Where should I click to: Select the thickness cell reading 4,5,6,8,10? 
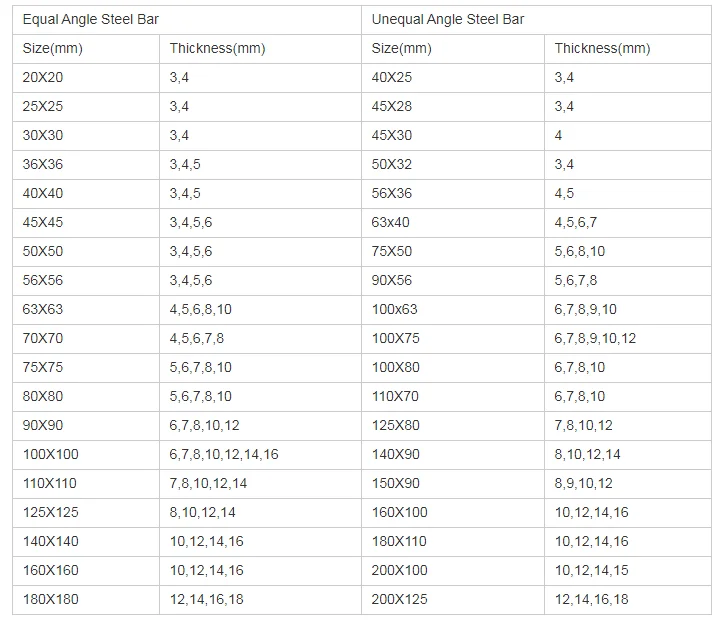(x=200, y=309)
